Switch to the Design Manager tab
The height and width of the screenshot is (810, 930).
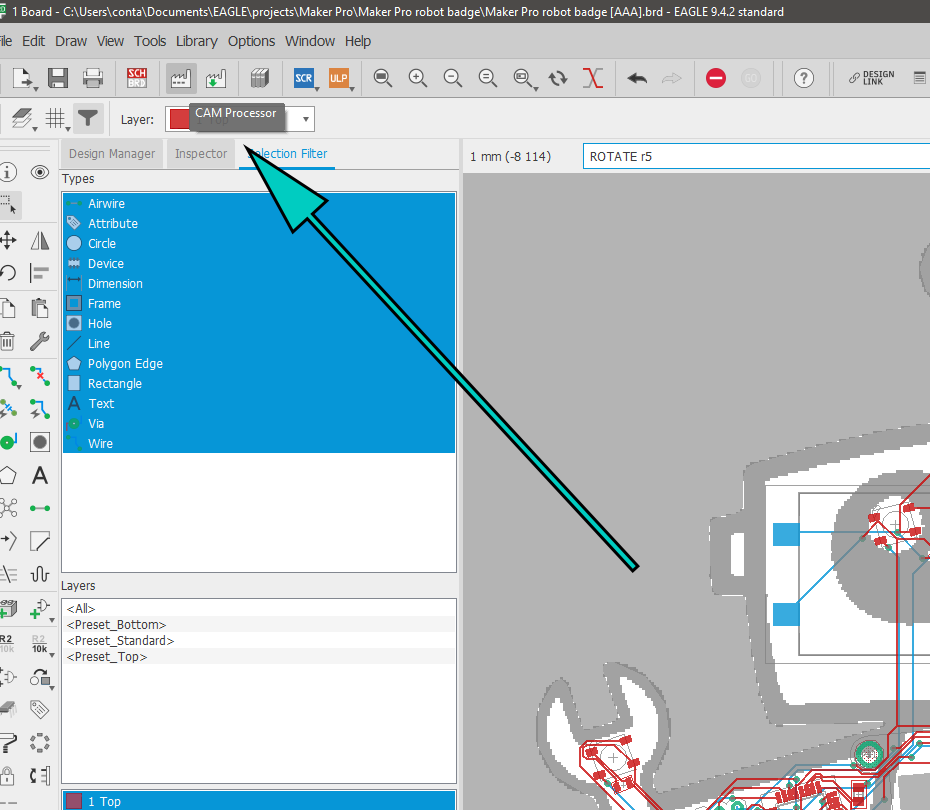[x=112, y=154]
